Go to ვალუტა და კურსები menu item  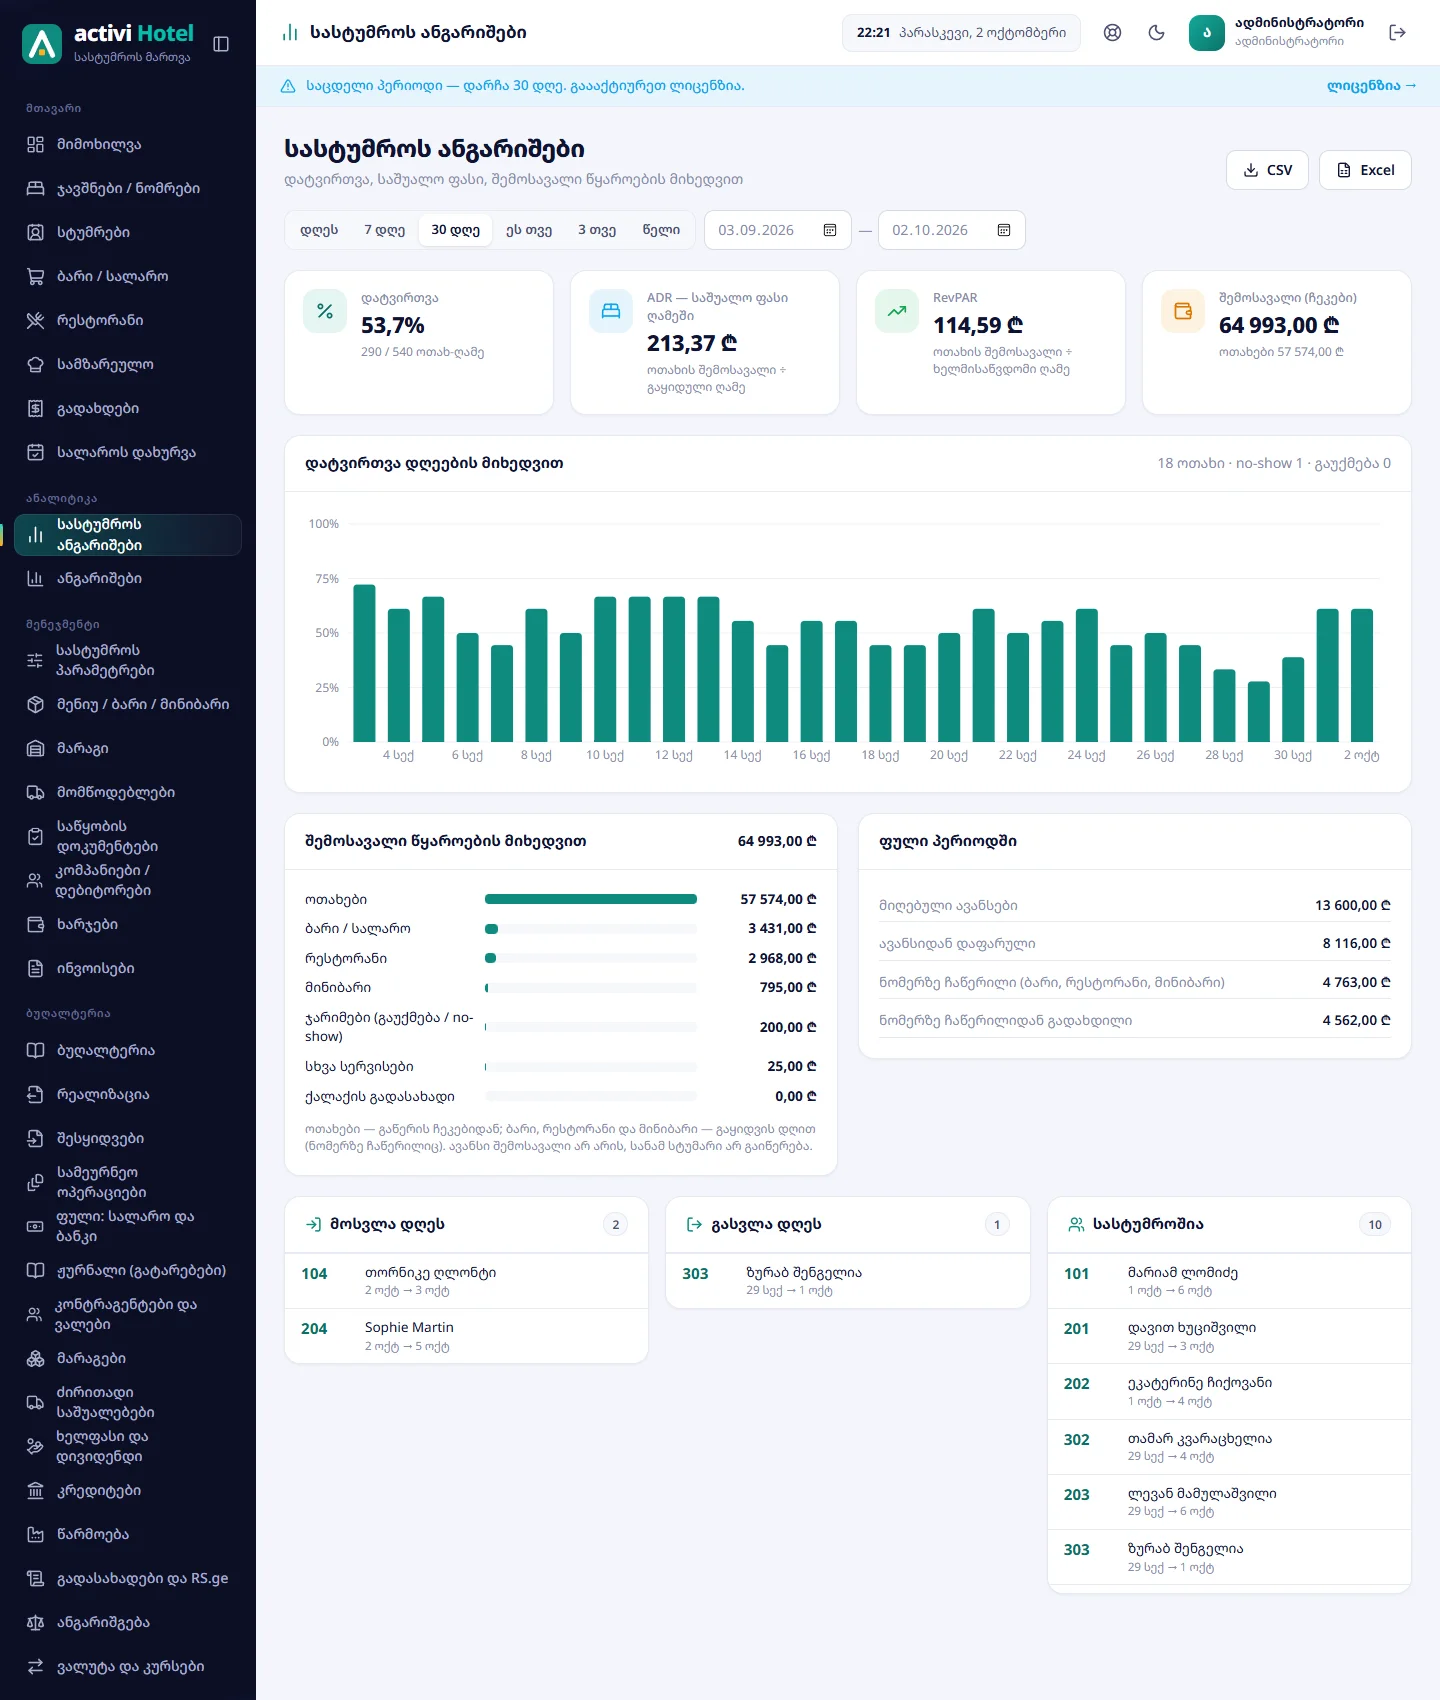point(128,1666)
